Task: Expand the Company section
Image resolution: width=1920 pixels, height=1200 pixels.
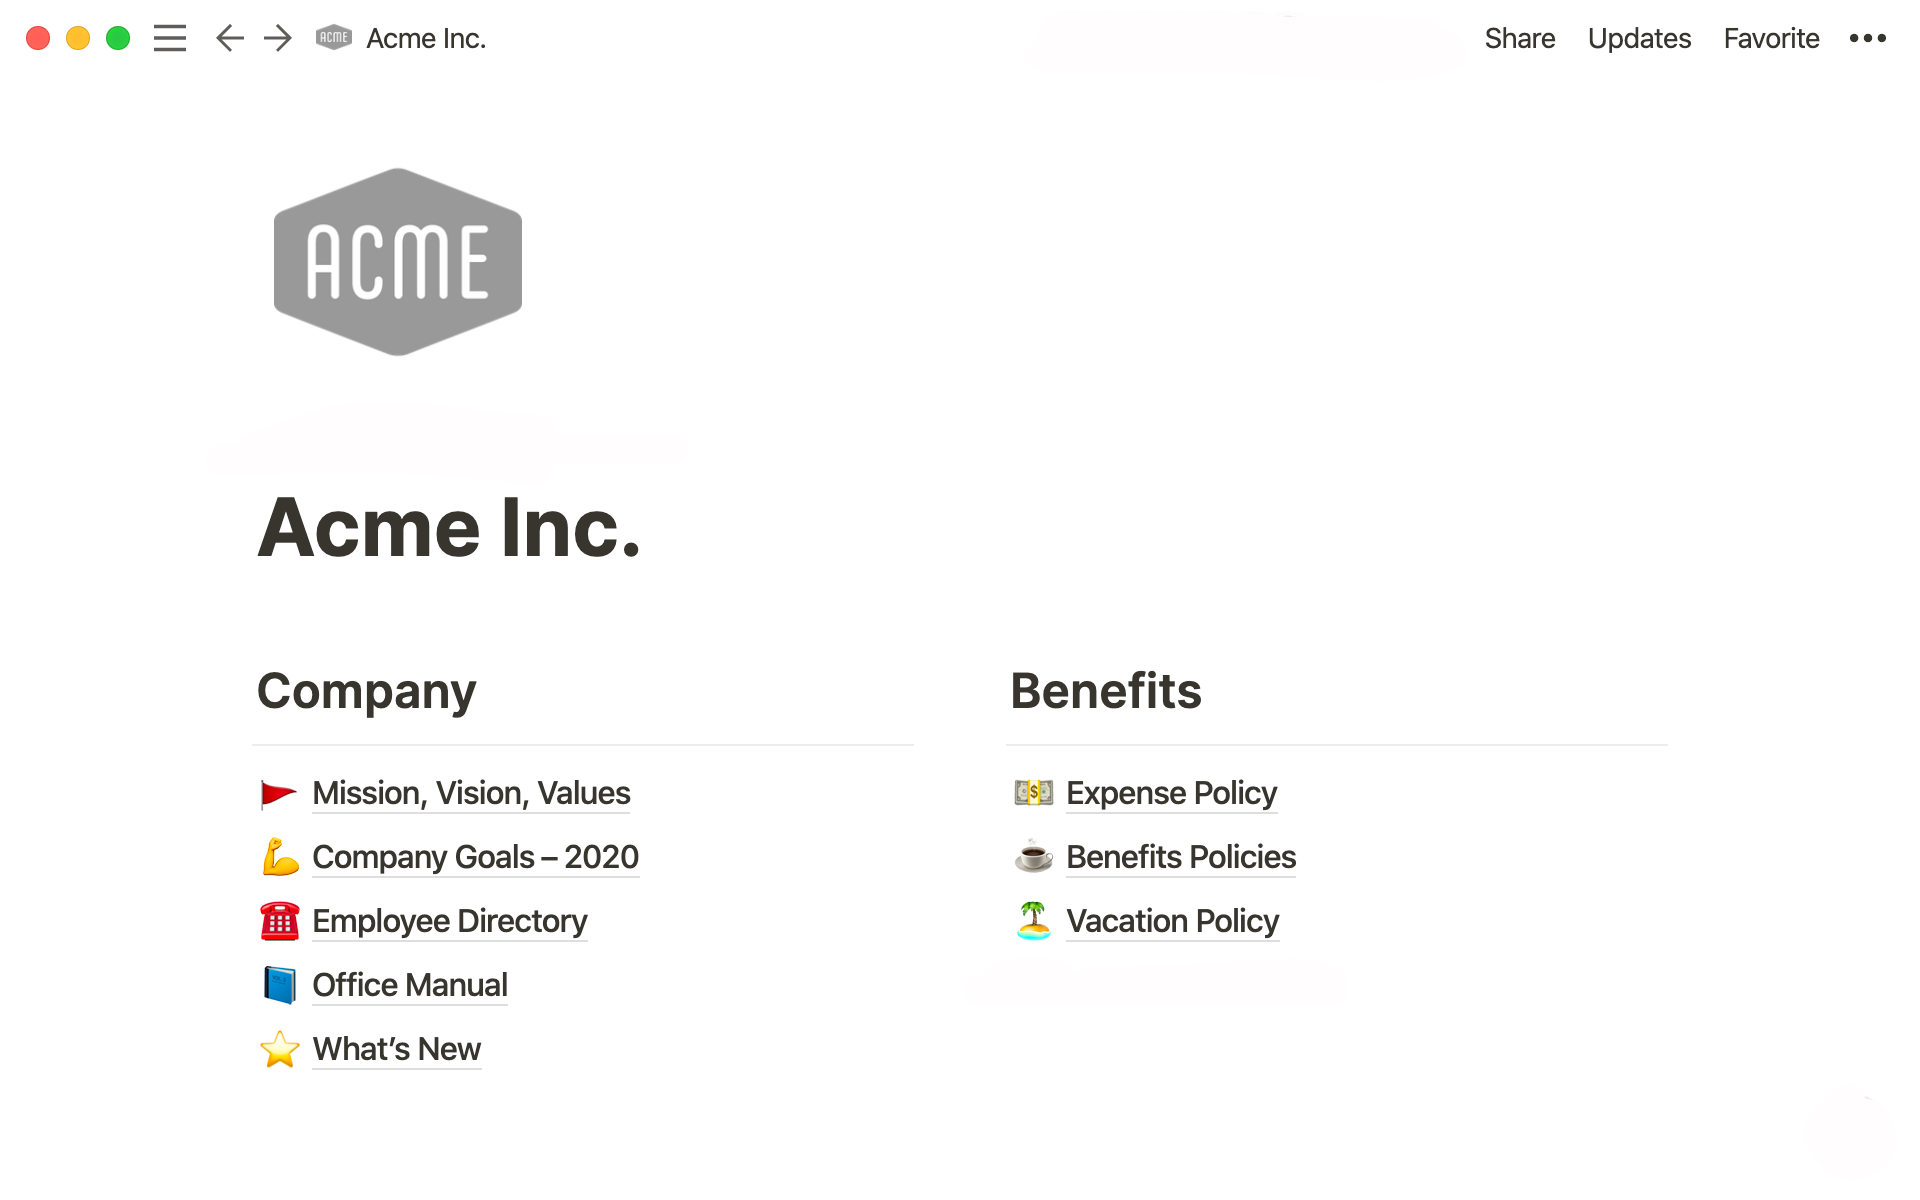Action: (x=368, y=690)
